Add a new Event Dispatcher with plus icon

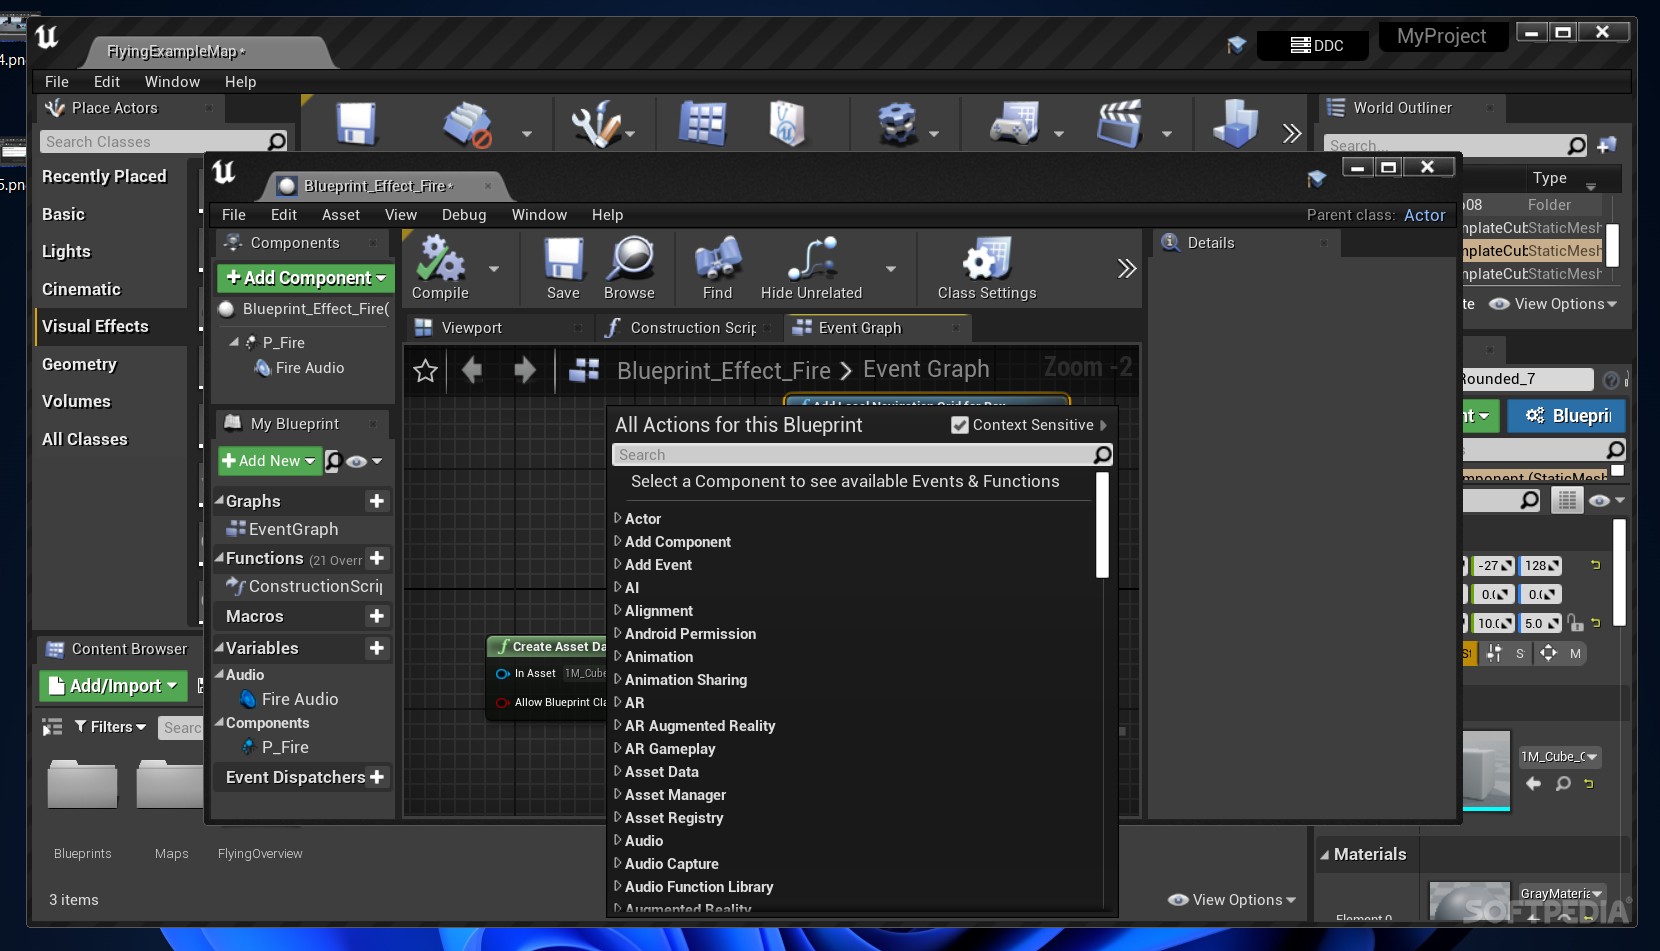(377, 777)
